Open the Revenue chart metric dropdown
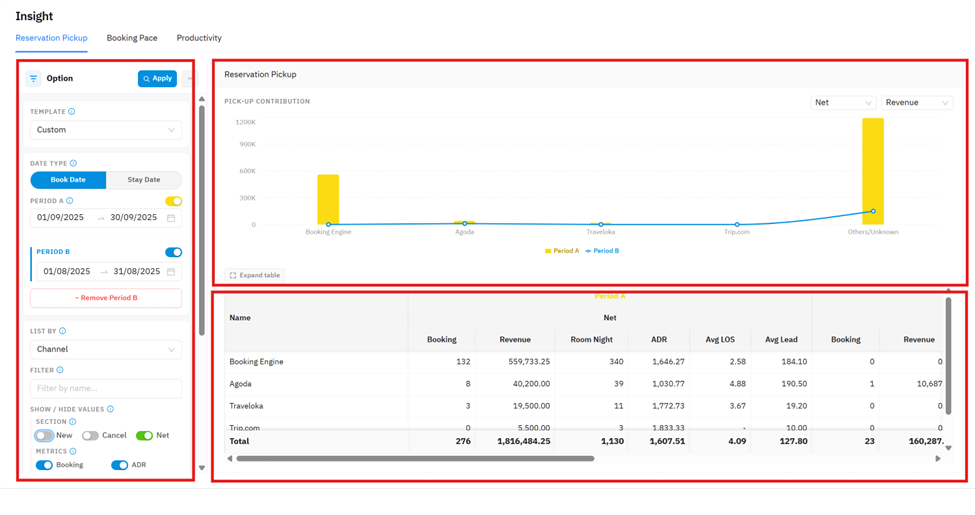The image size is (975, 515). click(917, 103)
